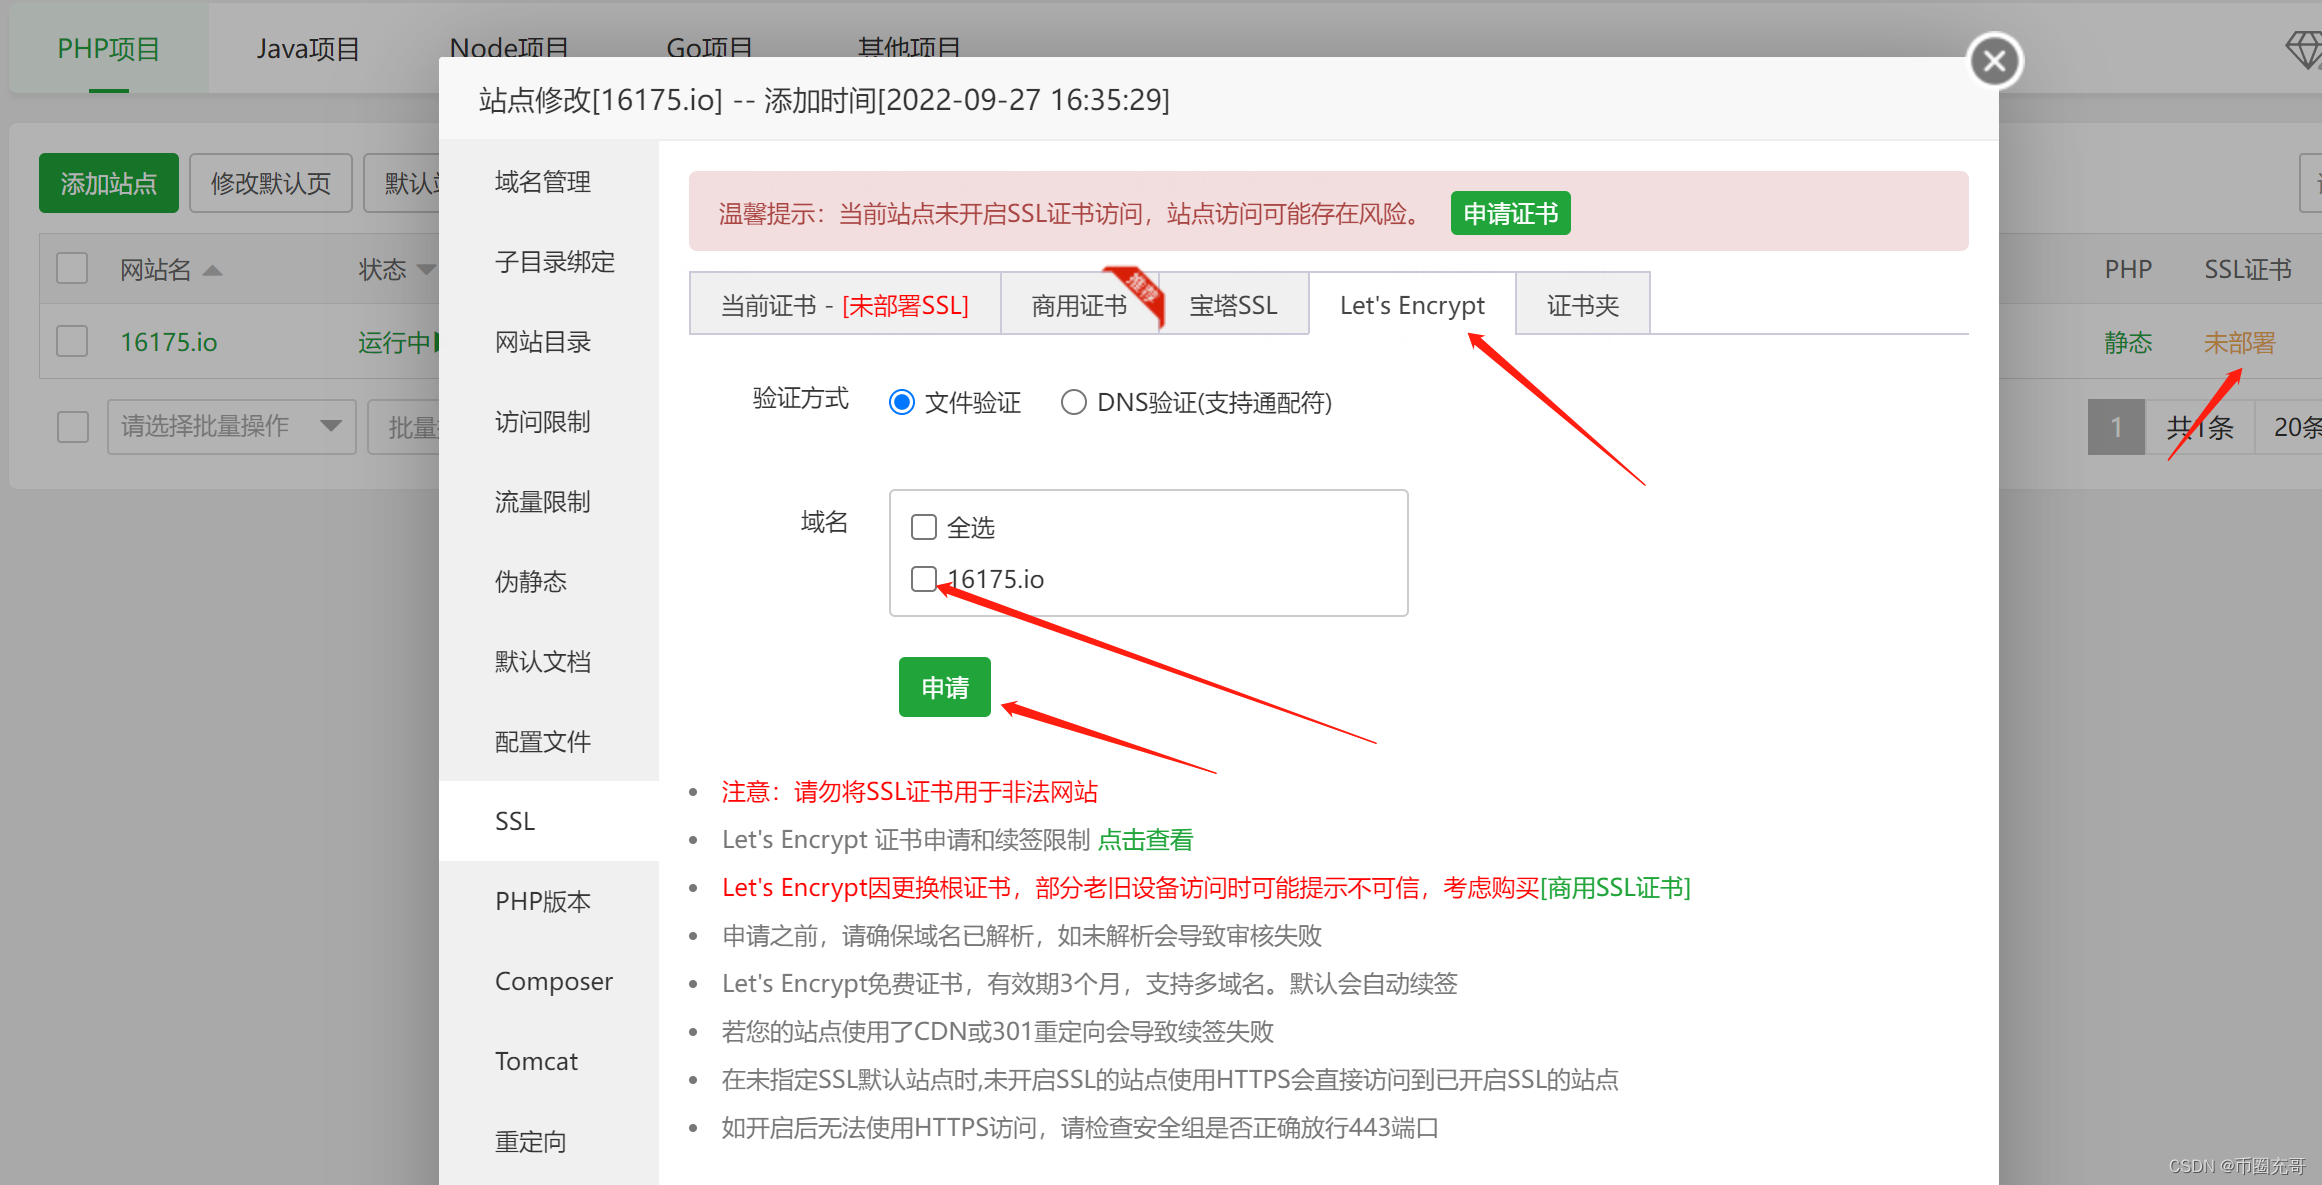Open the commercial SSL certificate purchase link
Screen dimensions: 2322x1185
[1615, 888]
